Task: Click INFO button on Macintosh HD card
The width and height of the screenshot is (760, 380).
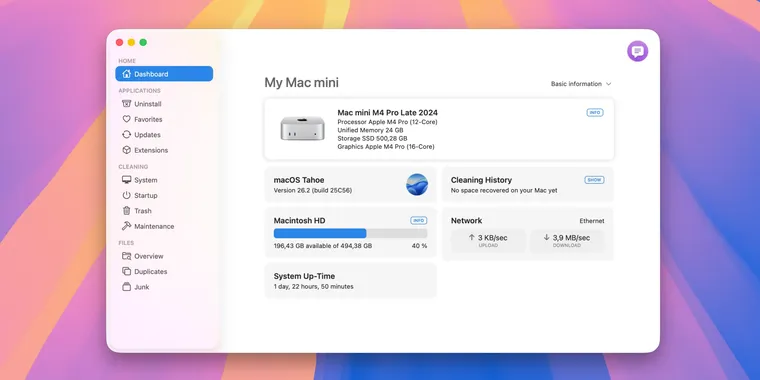Action: pyautogui.click(x=419, y=221)
